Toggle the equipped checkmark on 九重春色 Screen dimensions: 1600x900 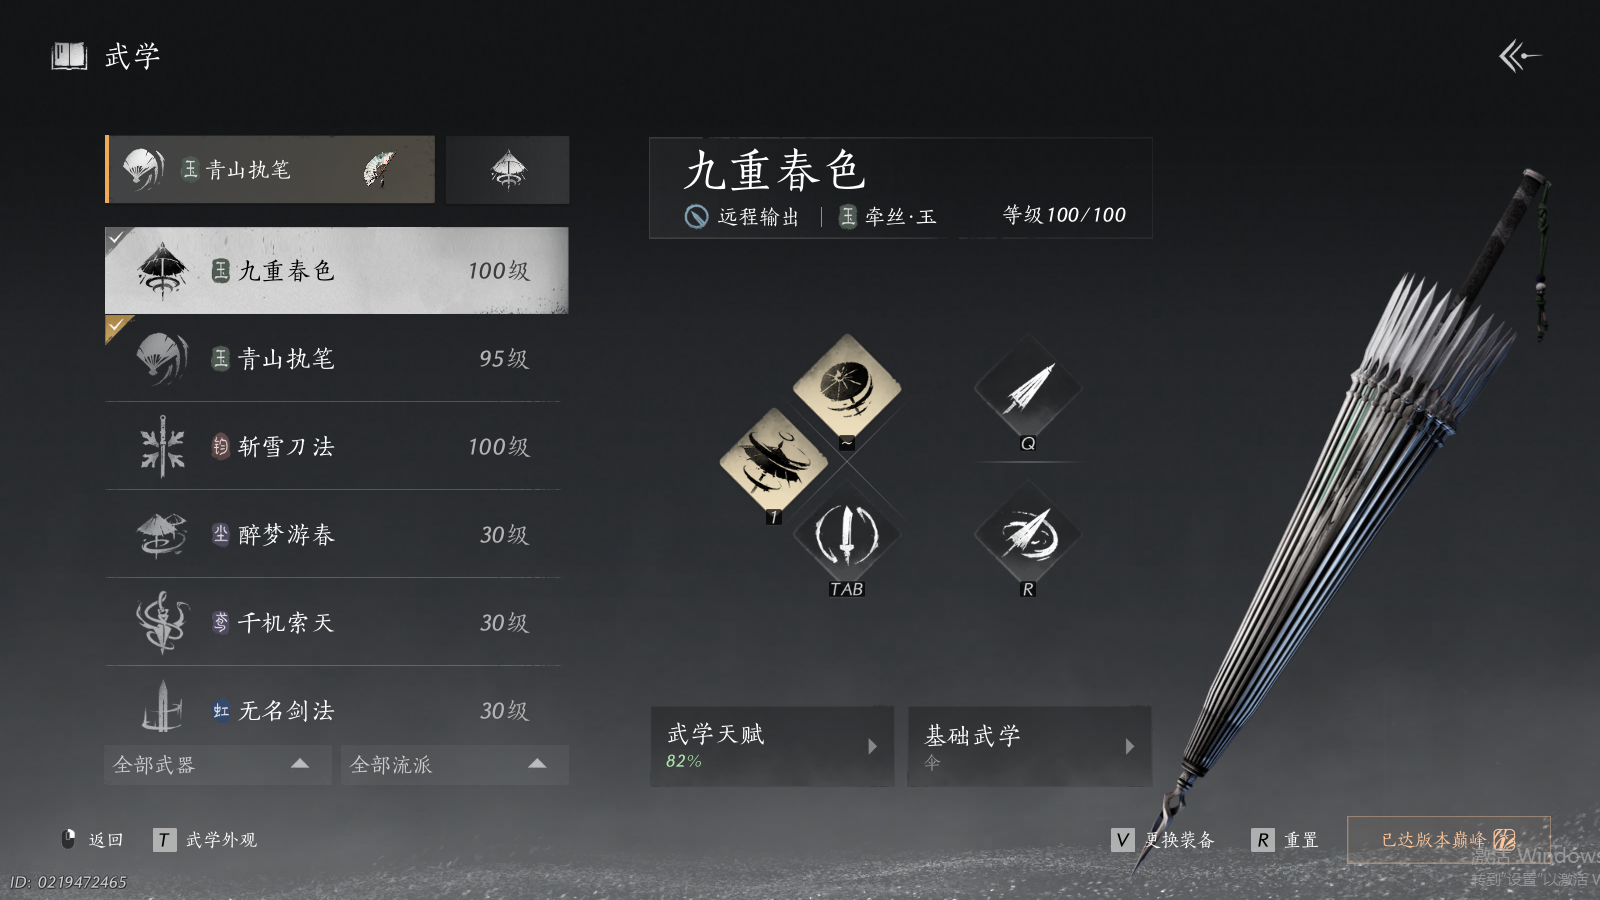[x=116, y=238]
